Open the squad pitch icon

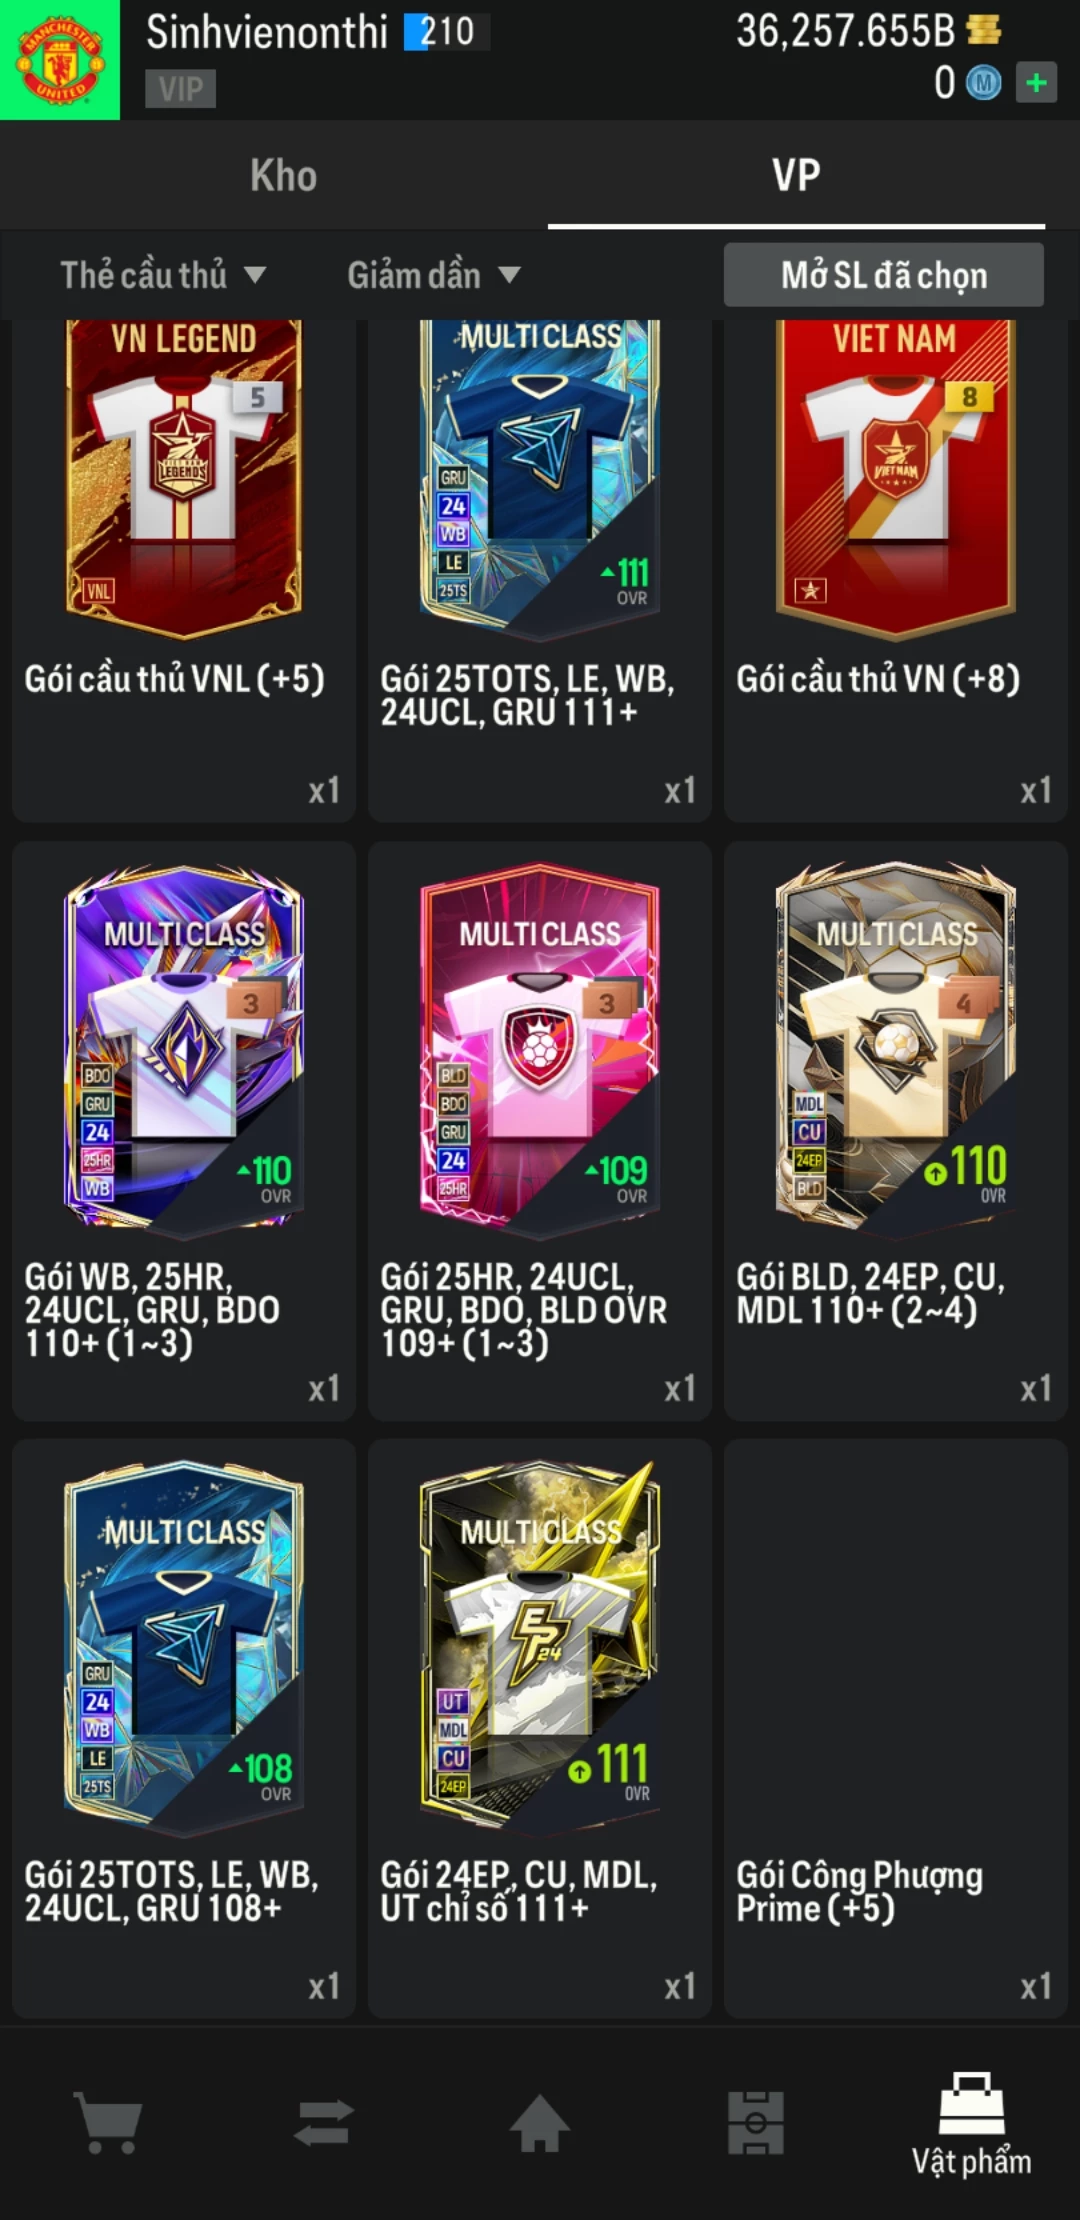756,2122
